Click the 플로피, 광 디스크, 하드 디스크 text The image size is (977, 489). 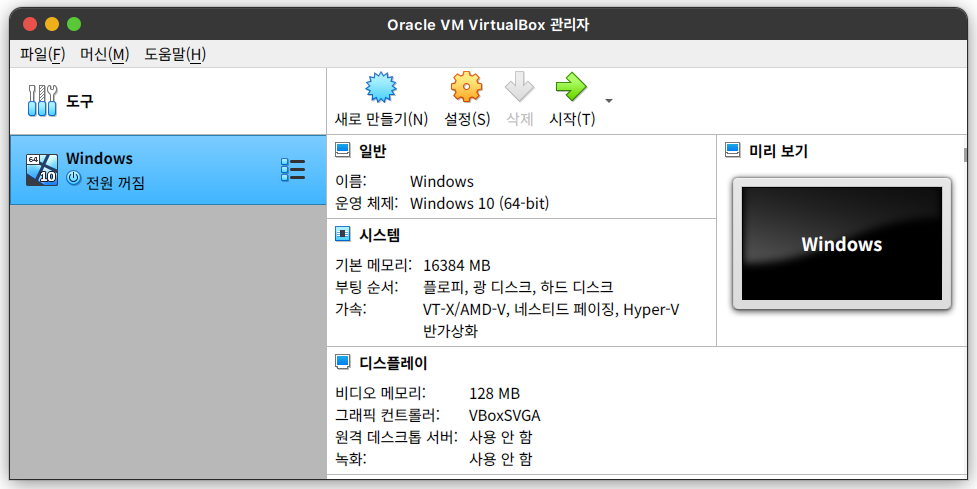(518, 287)
